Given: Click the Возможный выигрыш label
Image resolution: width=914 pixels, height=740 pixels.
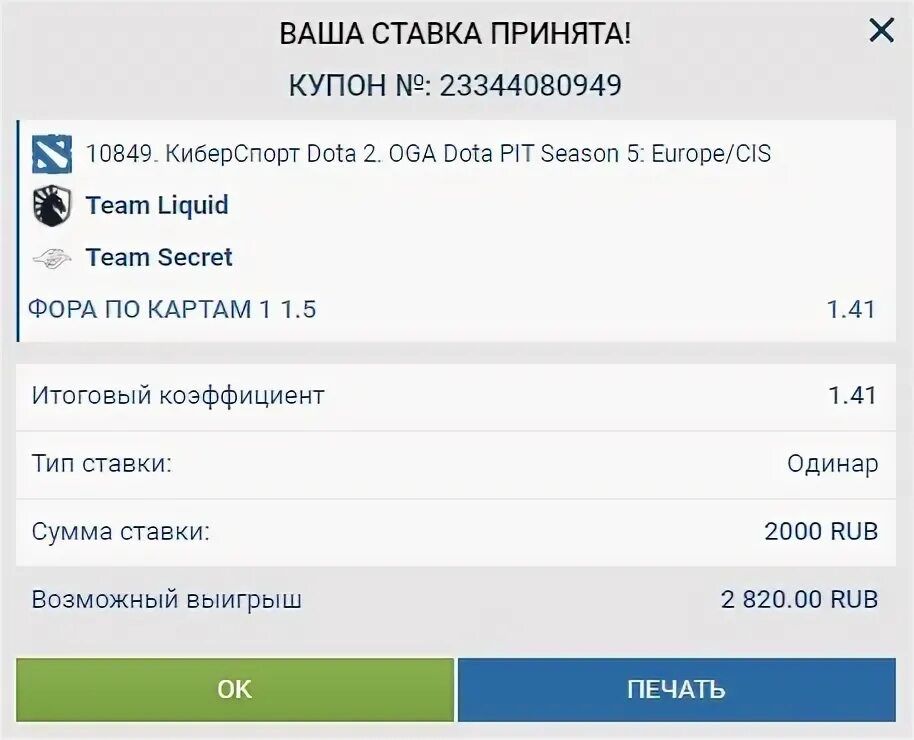Looking at the screenshot, I should (x=167, y=600).
